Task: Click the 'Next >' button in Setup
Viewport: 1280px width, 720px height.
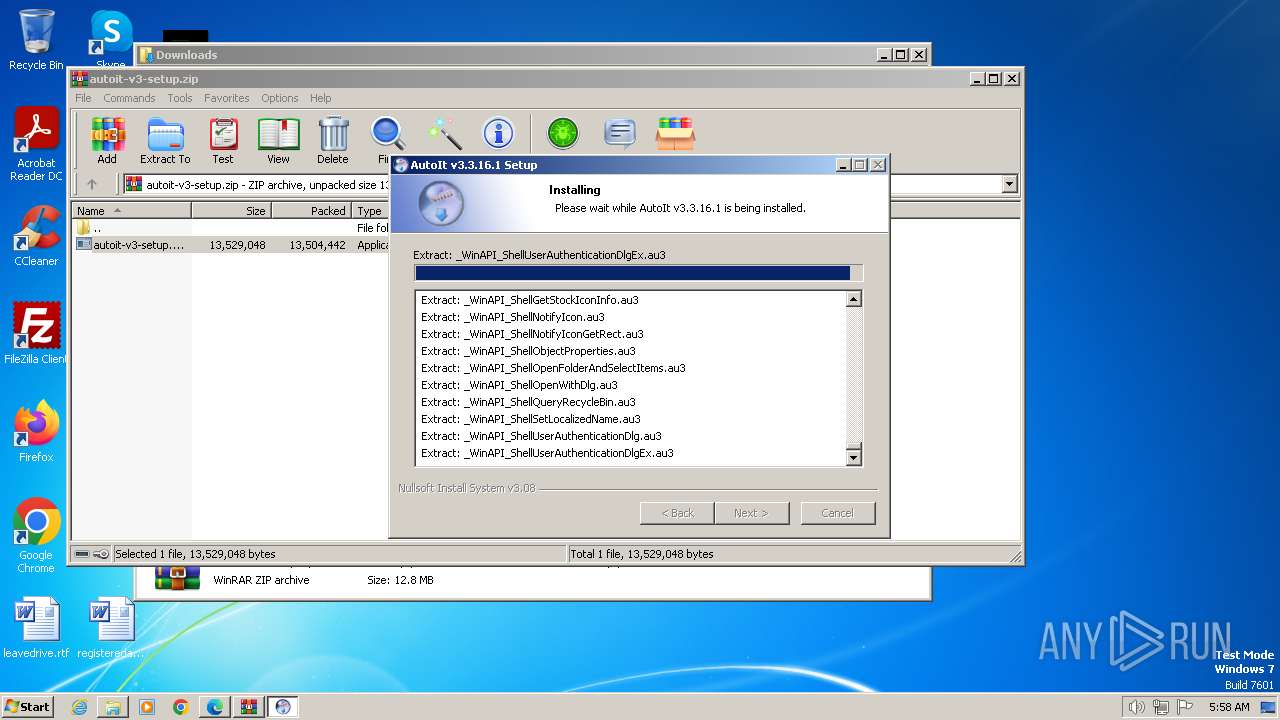Action: (x=752, y=513)
